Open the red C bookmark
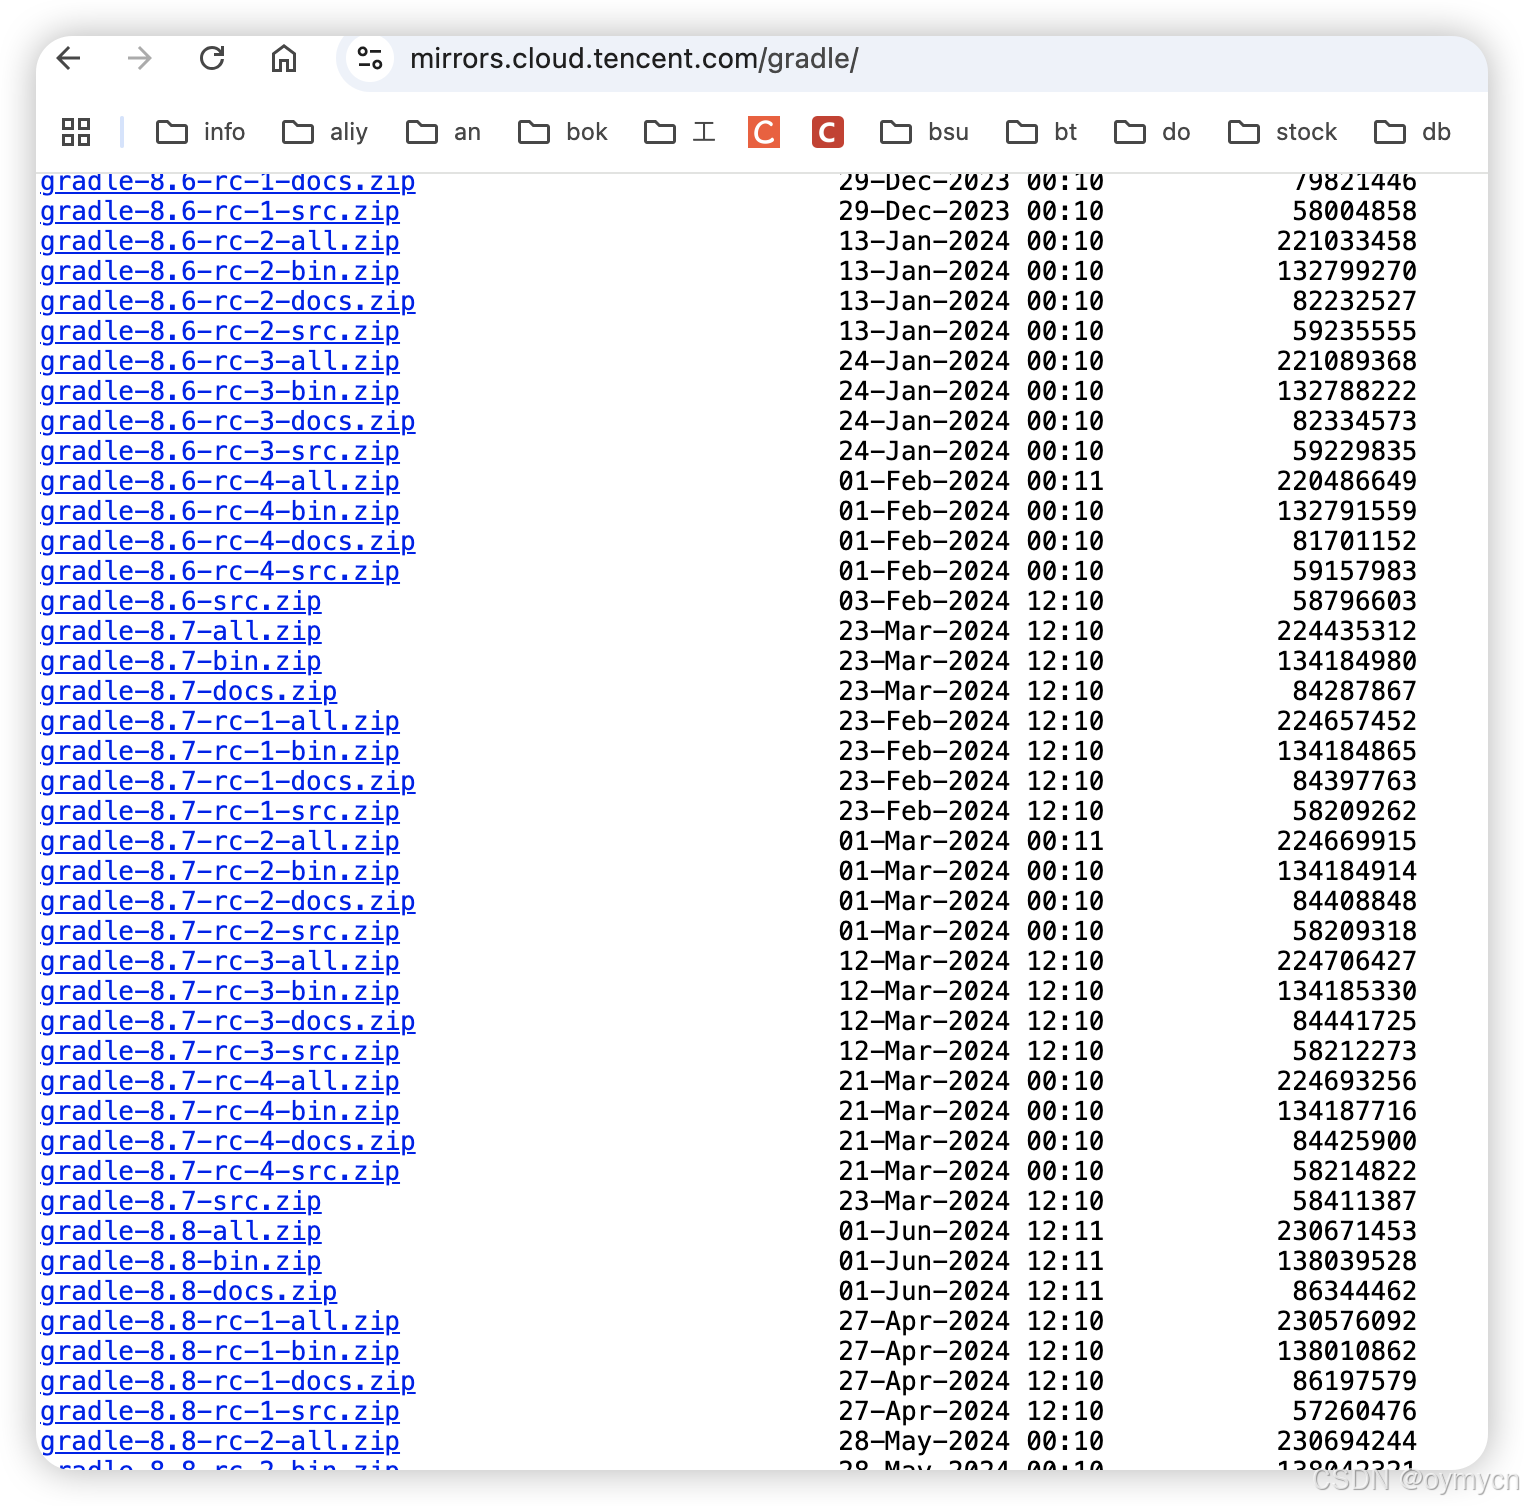Image resolution: width=1524 pixels, height=1506 pixels. point(828,132)
